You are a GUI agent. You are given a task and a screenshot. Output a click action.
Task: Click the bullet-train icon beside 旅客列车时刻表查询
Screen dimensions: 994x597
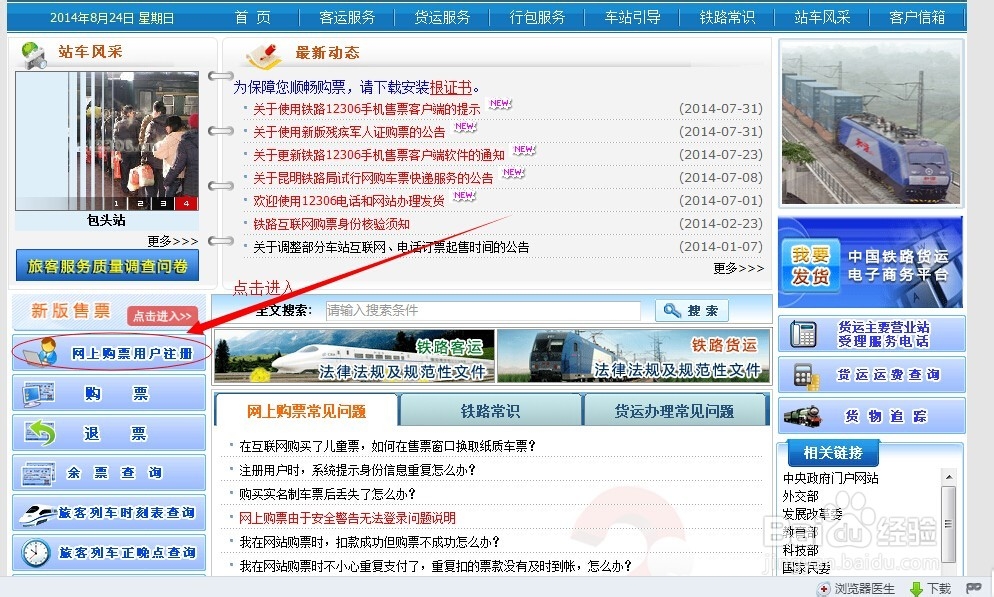point(37,514)
